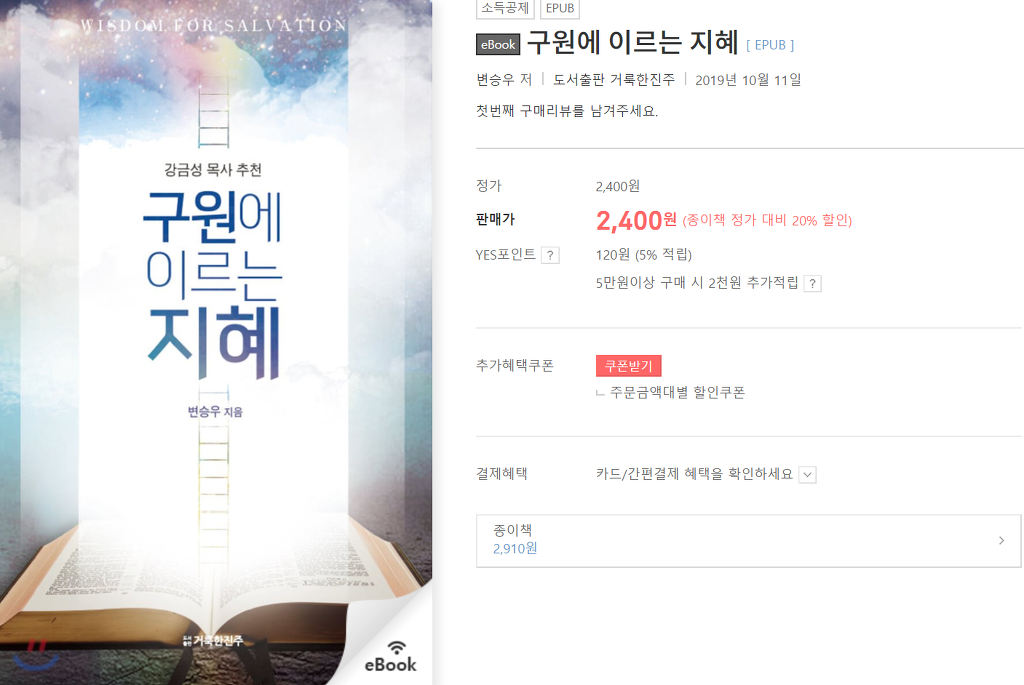
Task: Click 첫번째 구매리뷰를 남겨주세요 link
Action: (567, 111)
